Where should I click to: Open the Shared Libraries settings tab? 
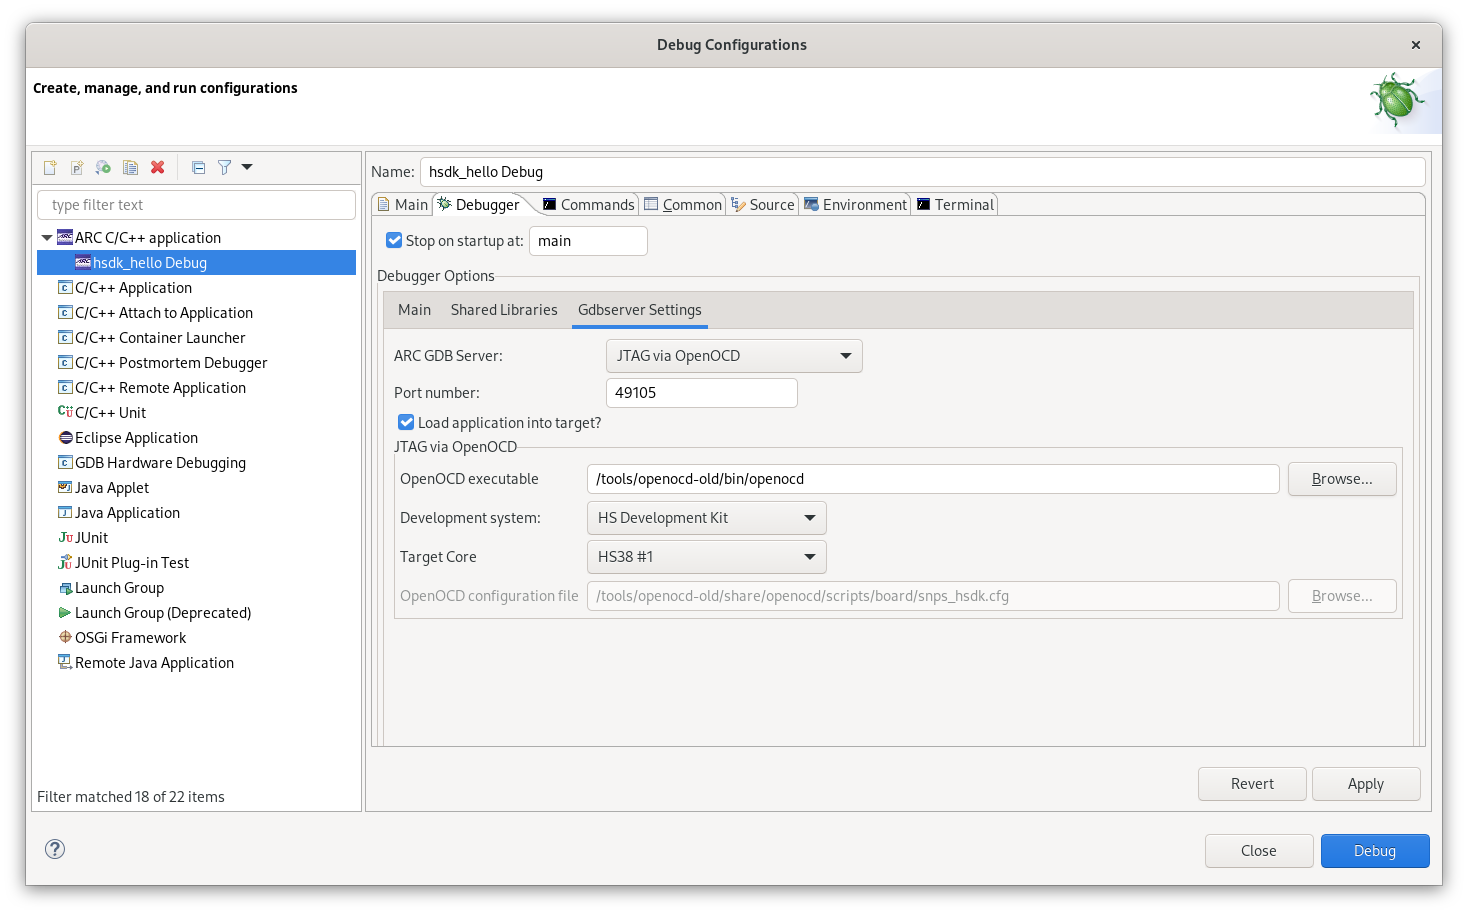point(504,310)
